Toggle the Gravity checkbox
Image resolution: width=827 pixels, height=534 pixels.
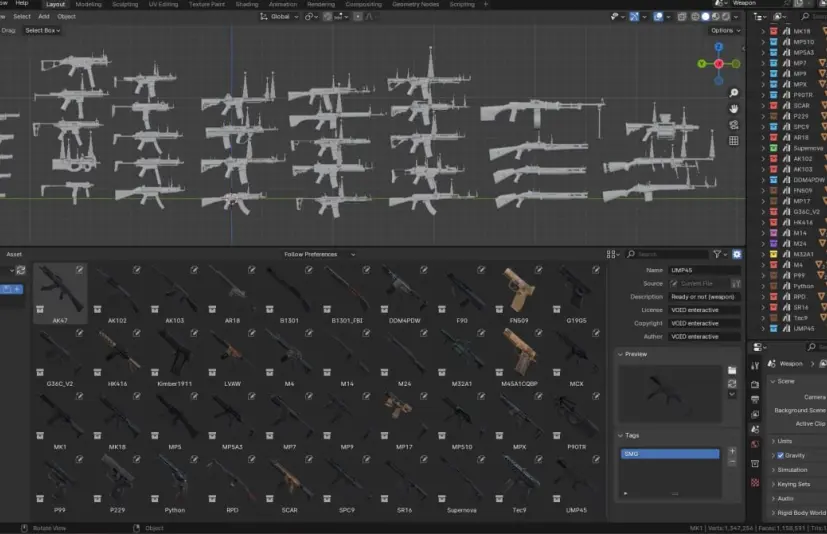tap(781, 455)
